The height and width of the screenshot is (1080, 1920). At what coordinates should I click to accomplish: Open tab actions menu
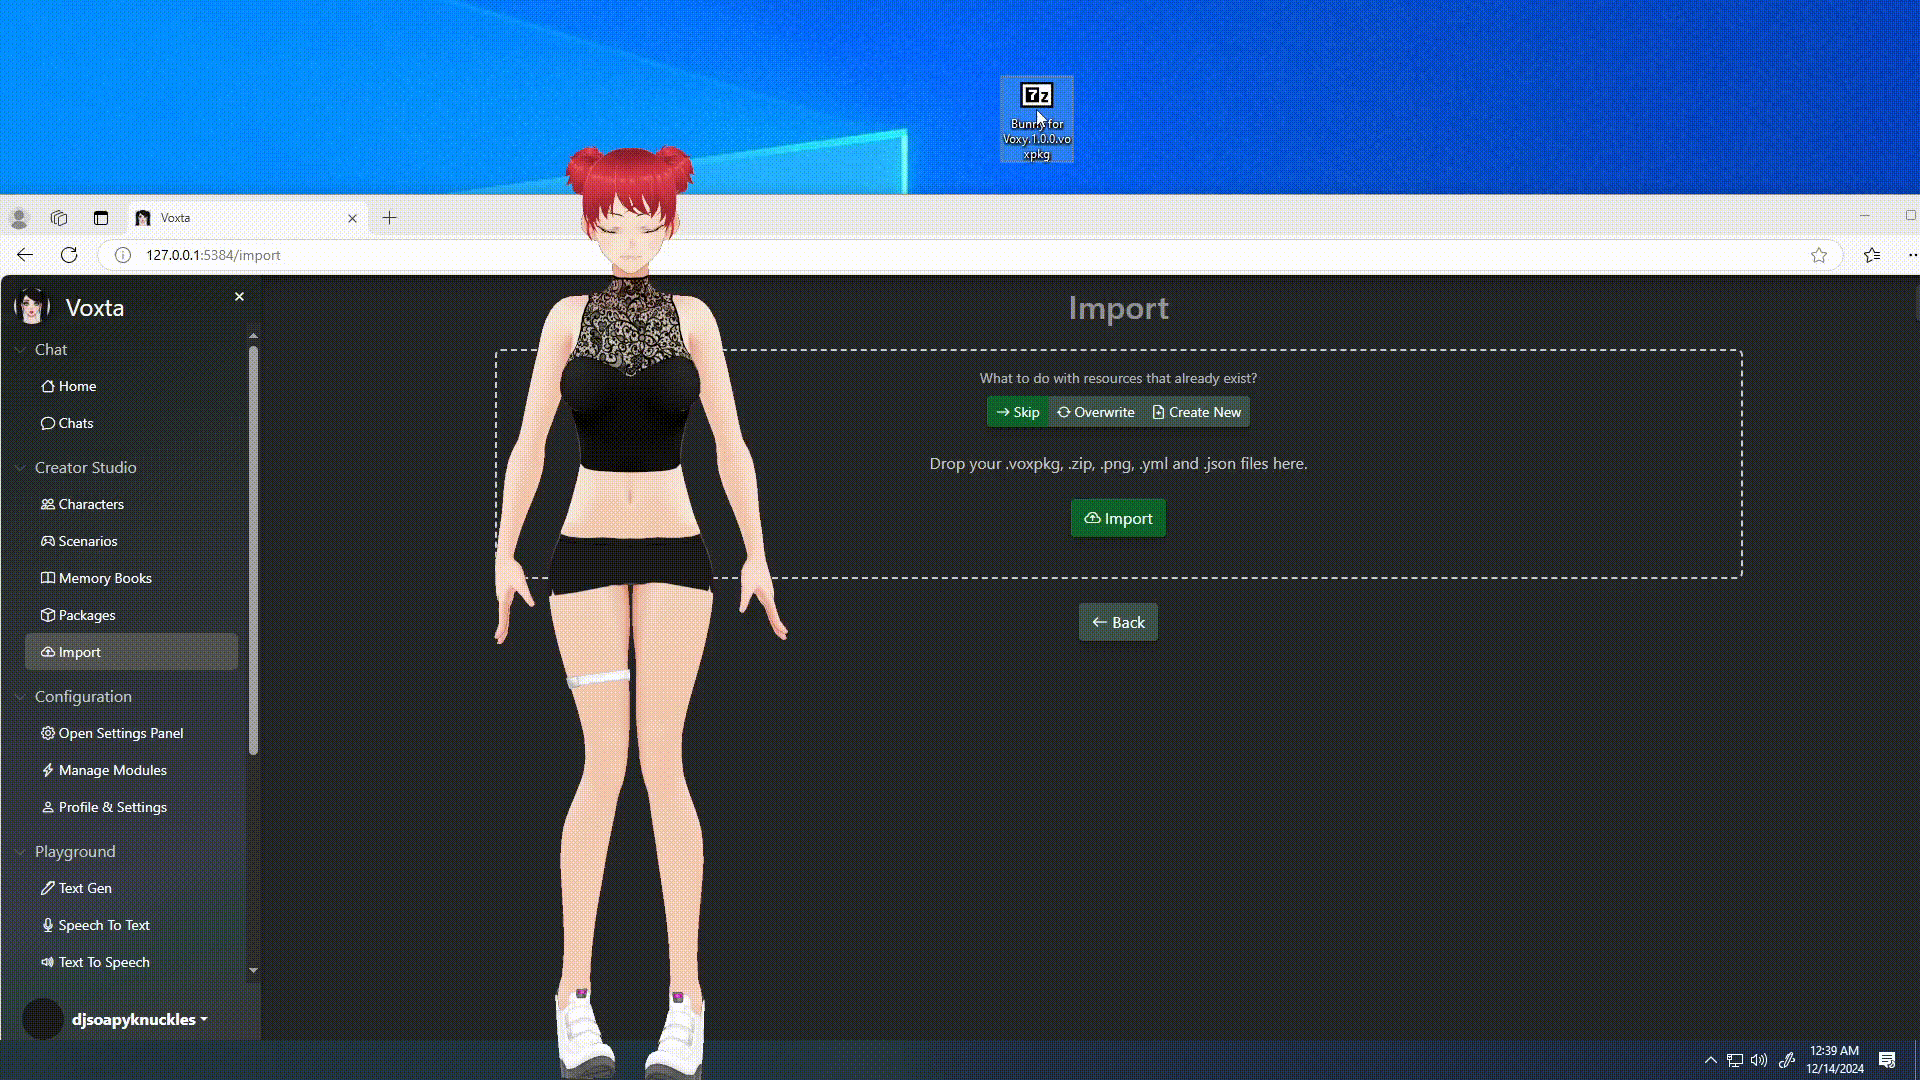pos(101,218)
